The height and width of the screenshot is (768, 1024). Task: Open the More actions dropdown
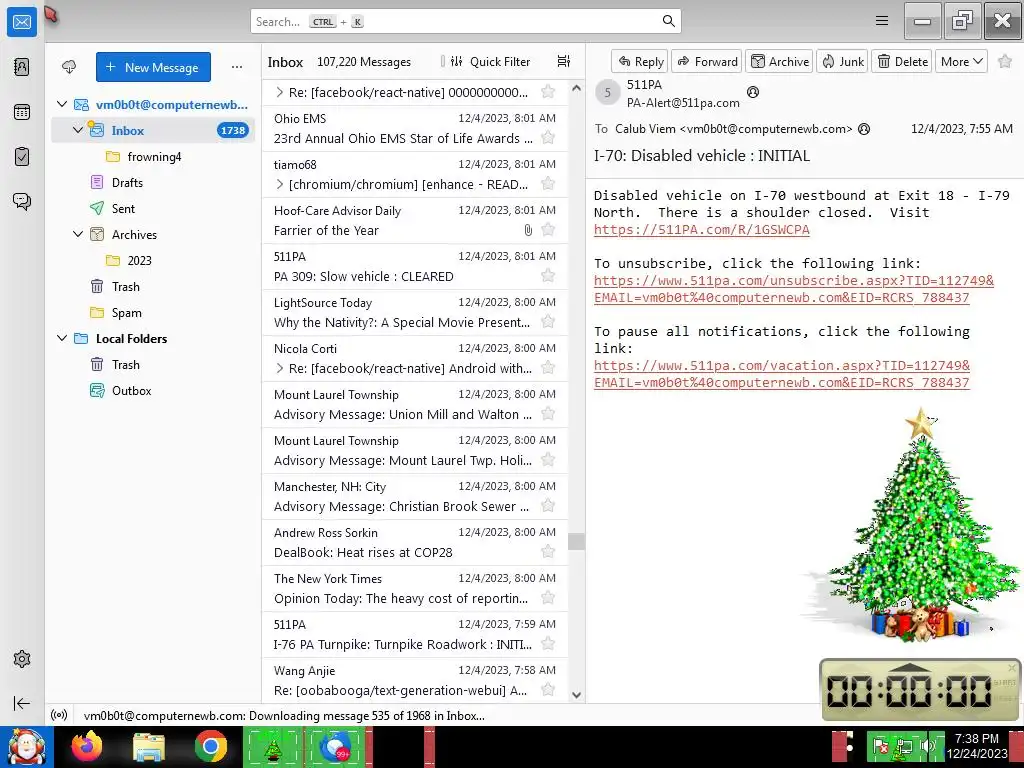961,61
